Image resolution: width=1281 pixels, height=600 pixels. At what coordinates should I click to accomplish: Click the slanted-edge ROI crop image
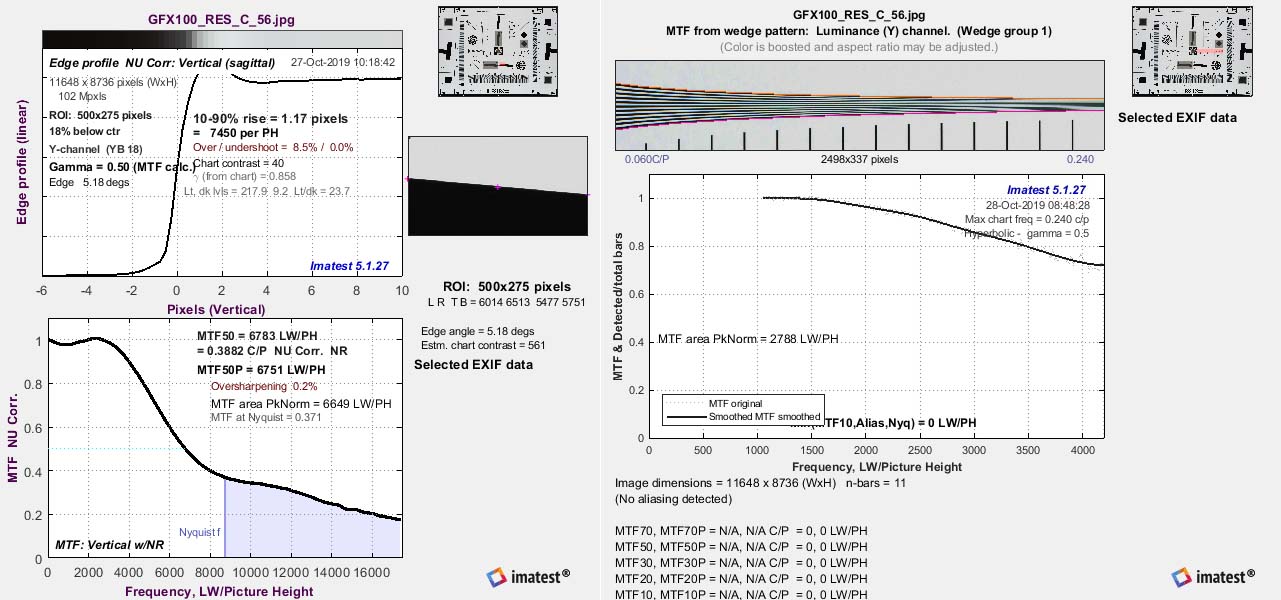tap(499, 186)
